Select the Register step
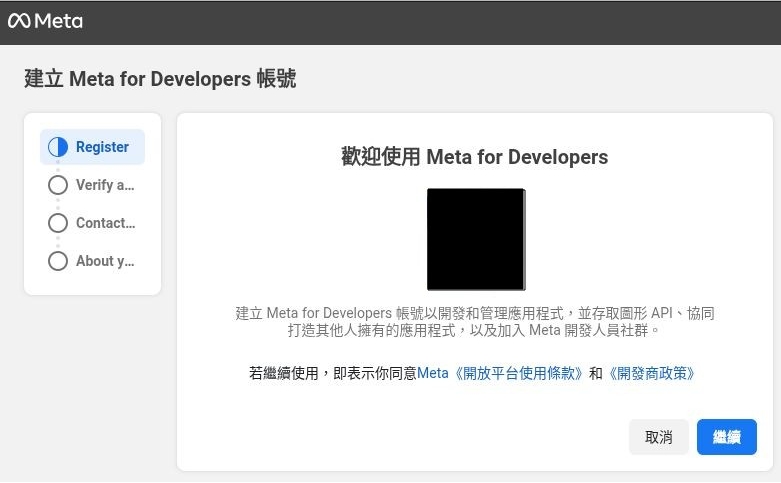 (92, 147)
